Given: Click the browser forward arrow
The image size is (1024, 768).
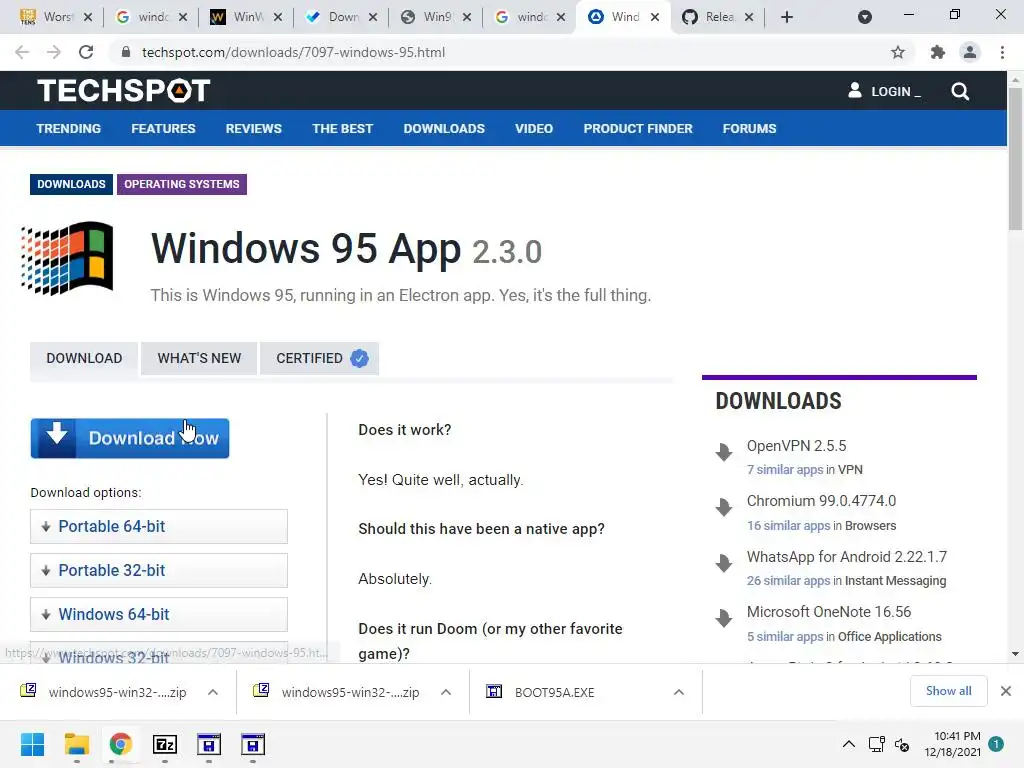Looking at the screenshot, I should pyautogui.click(x=54, y=52).
